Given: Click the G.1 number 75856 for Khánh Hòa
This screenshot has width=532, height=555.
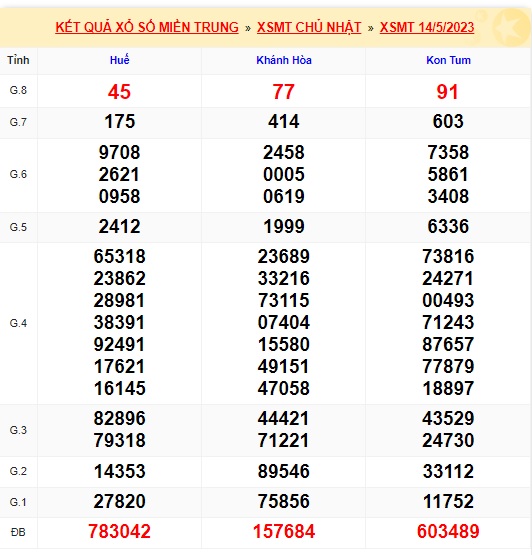Looking at the screenshot, I should click(x=284, y=502).
